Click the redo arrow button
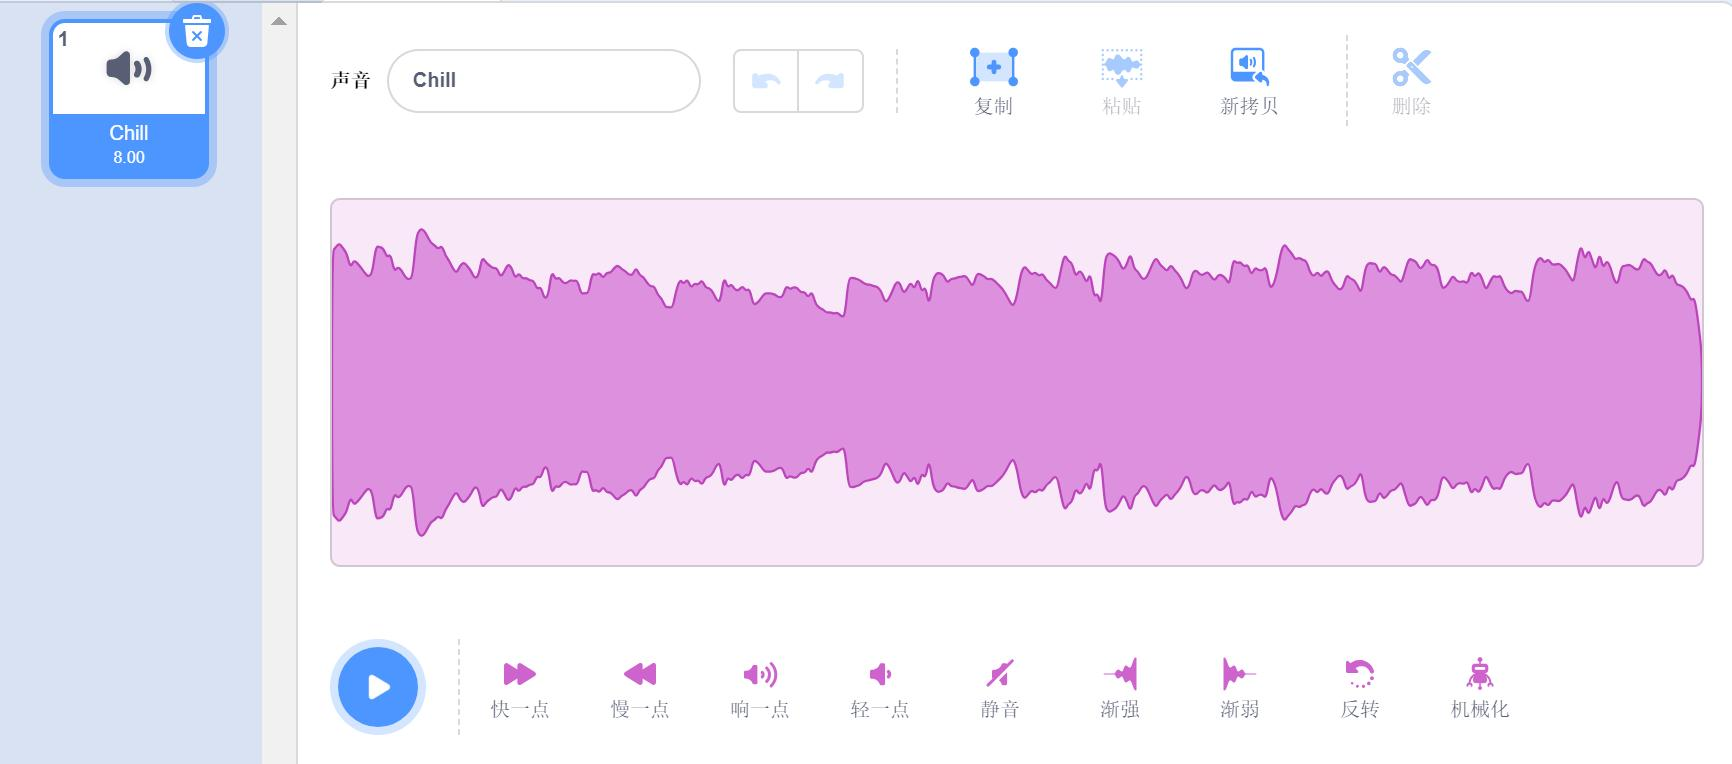This screenshot has height=764, width=1732. click(x=829, y=80)
